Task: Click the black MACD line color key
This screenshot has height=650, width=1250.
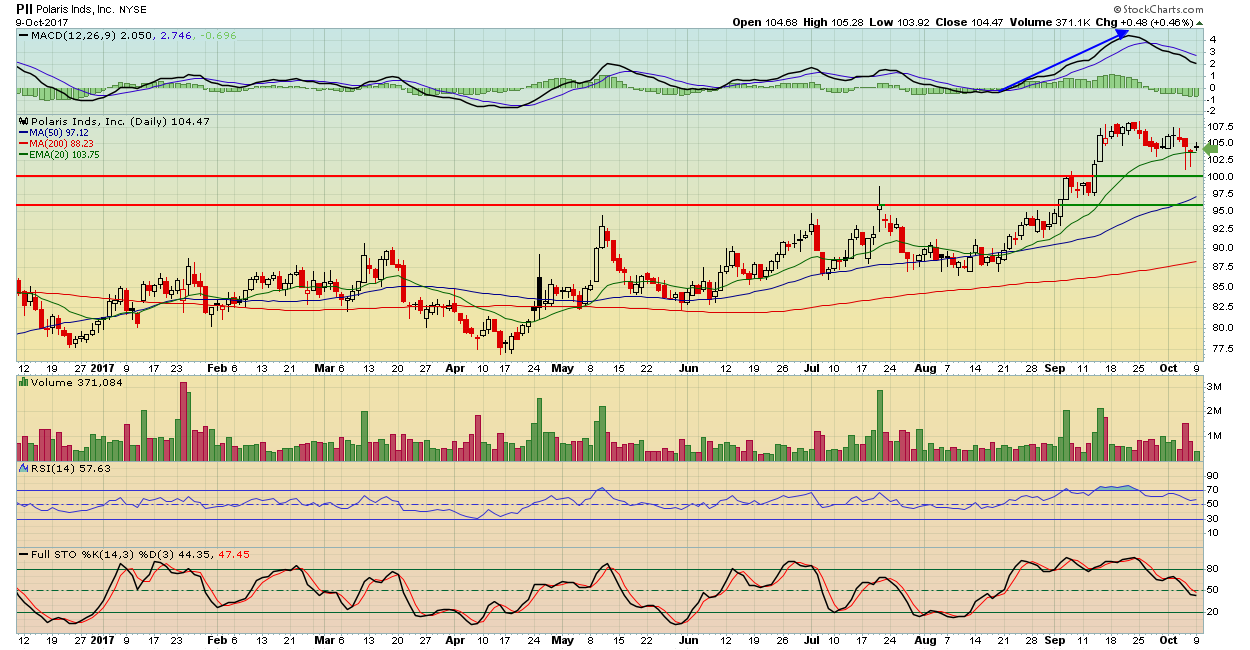Action: pyautogui.click(x=23, y=36)
